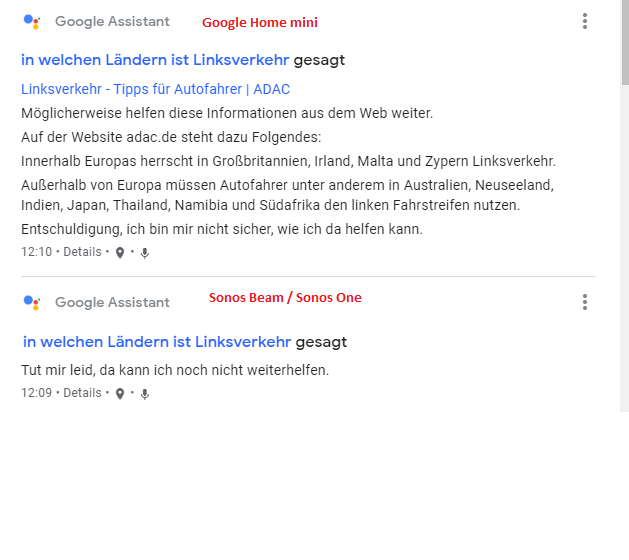This screenshot has height=560, width=629.
Task: Click microphone icon for 12:09 entry
Action: pos(145,394)
